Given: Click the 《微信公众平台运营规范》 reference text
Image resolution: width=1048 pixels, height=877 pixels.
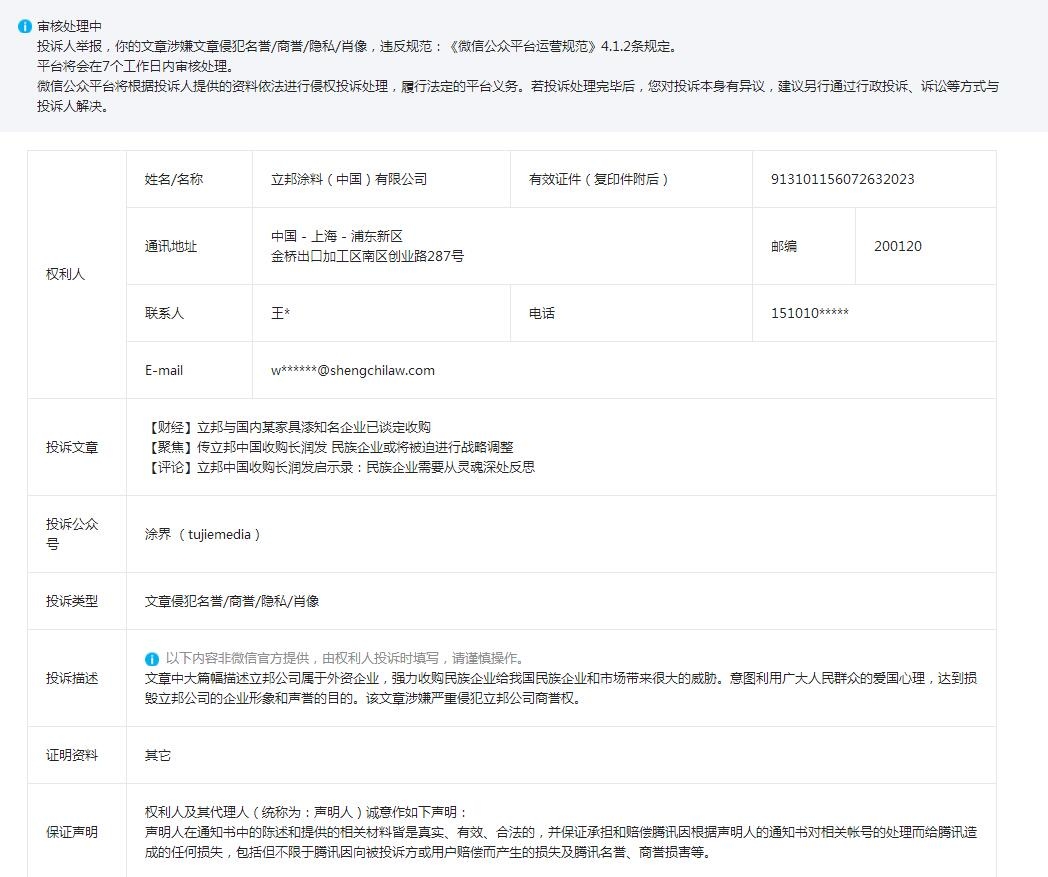Looking at the screenshot, I should [x=522, y=46].
